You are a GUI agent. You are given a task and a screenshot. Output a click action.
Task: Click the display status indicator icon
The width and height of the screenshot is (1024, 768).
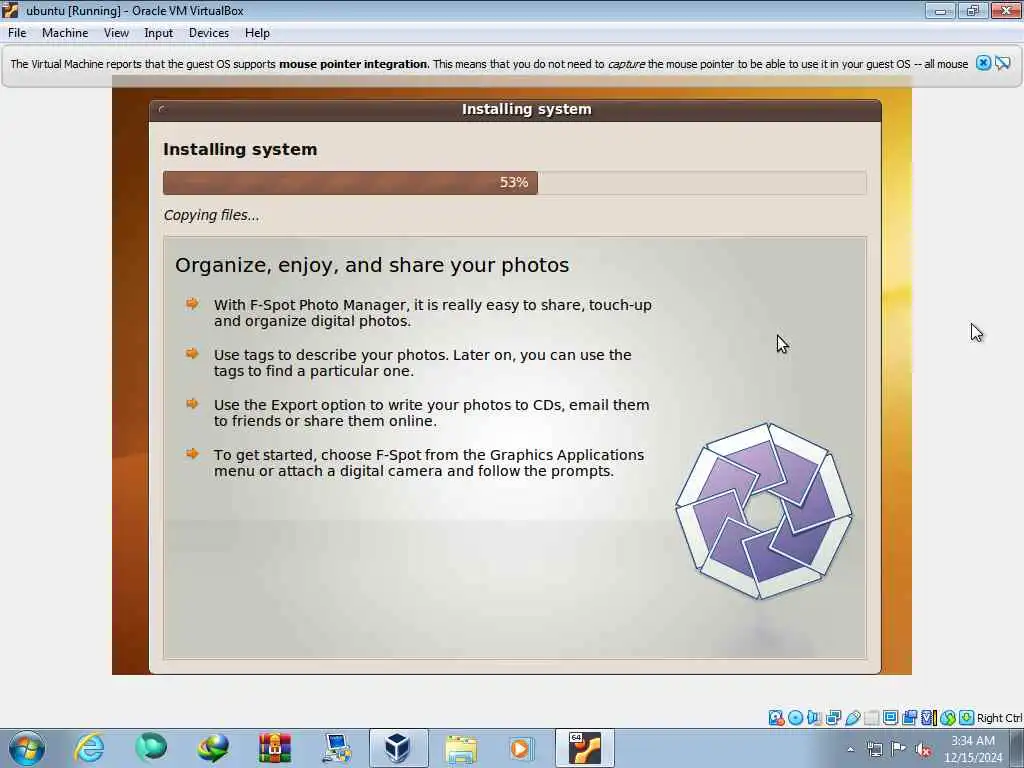pyautogui.click(x=890, y=717)
